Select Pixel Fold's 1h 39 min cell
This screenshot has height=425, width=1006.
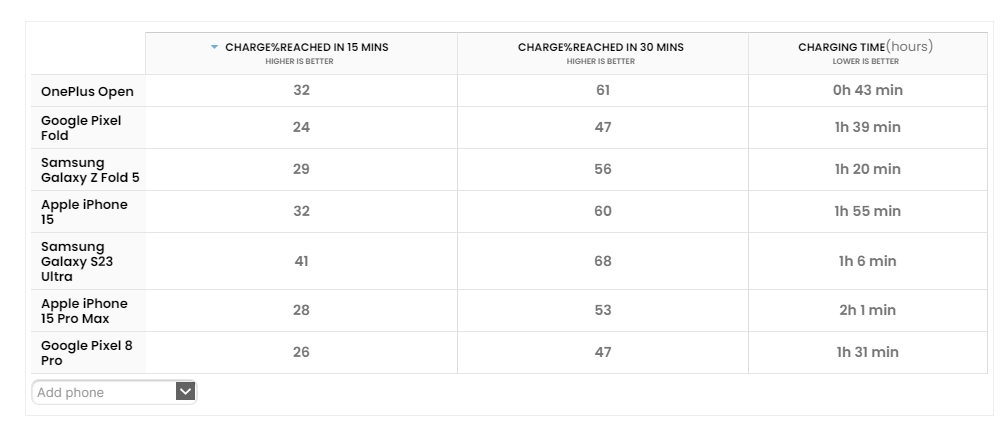(x=868, y=127)
